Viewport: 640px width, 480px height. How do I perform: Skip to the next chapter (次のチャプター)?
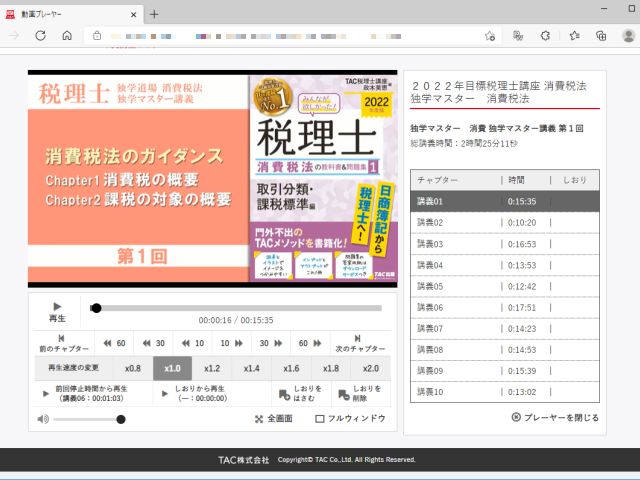click(356, 343)
